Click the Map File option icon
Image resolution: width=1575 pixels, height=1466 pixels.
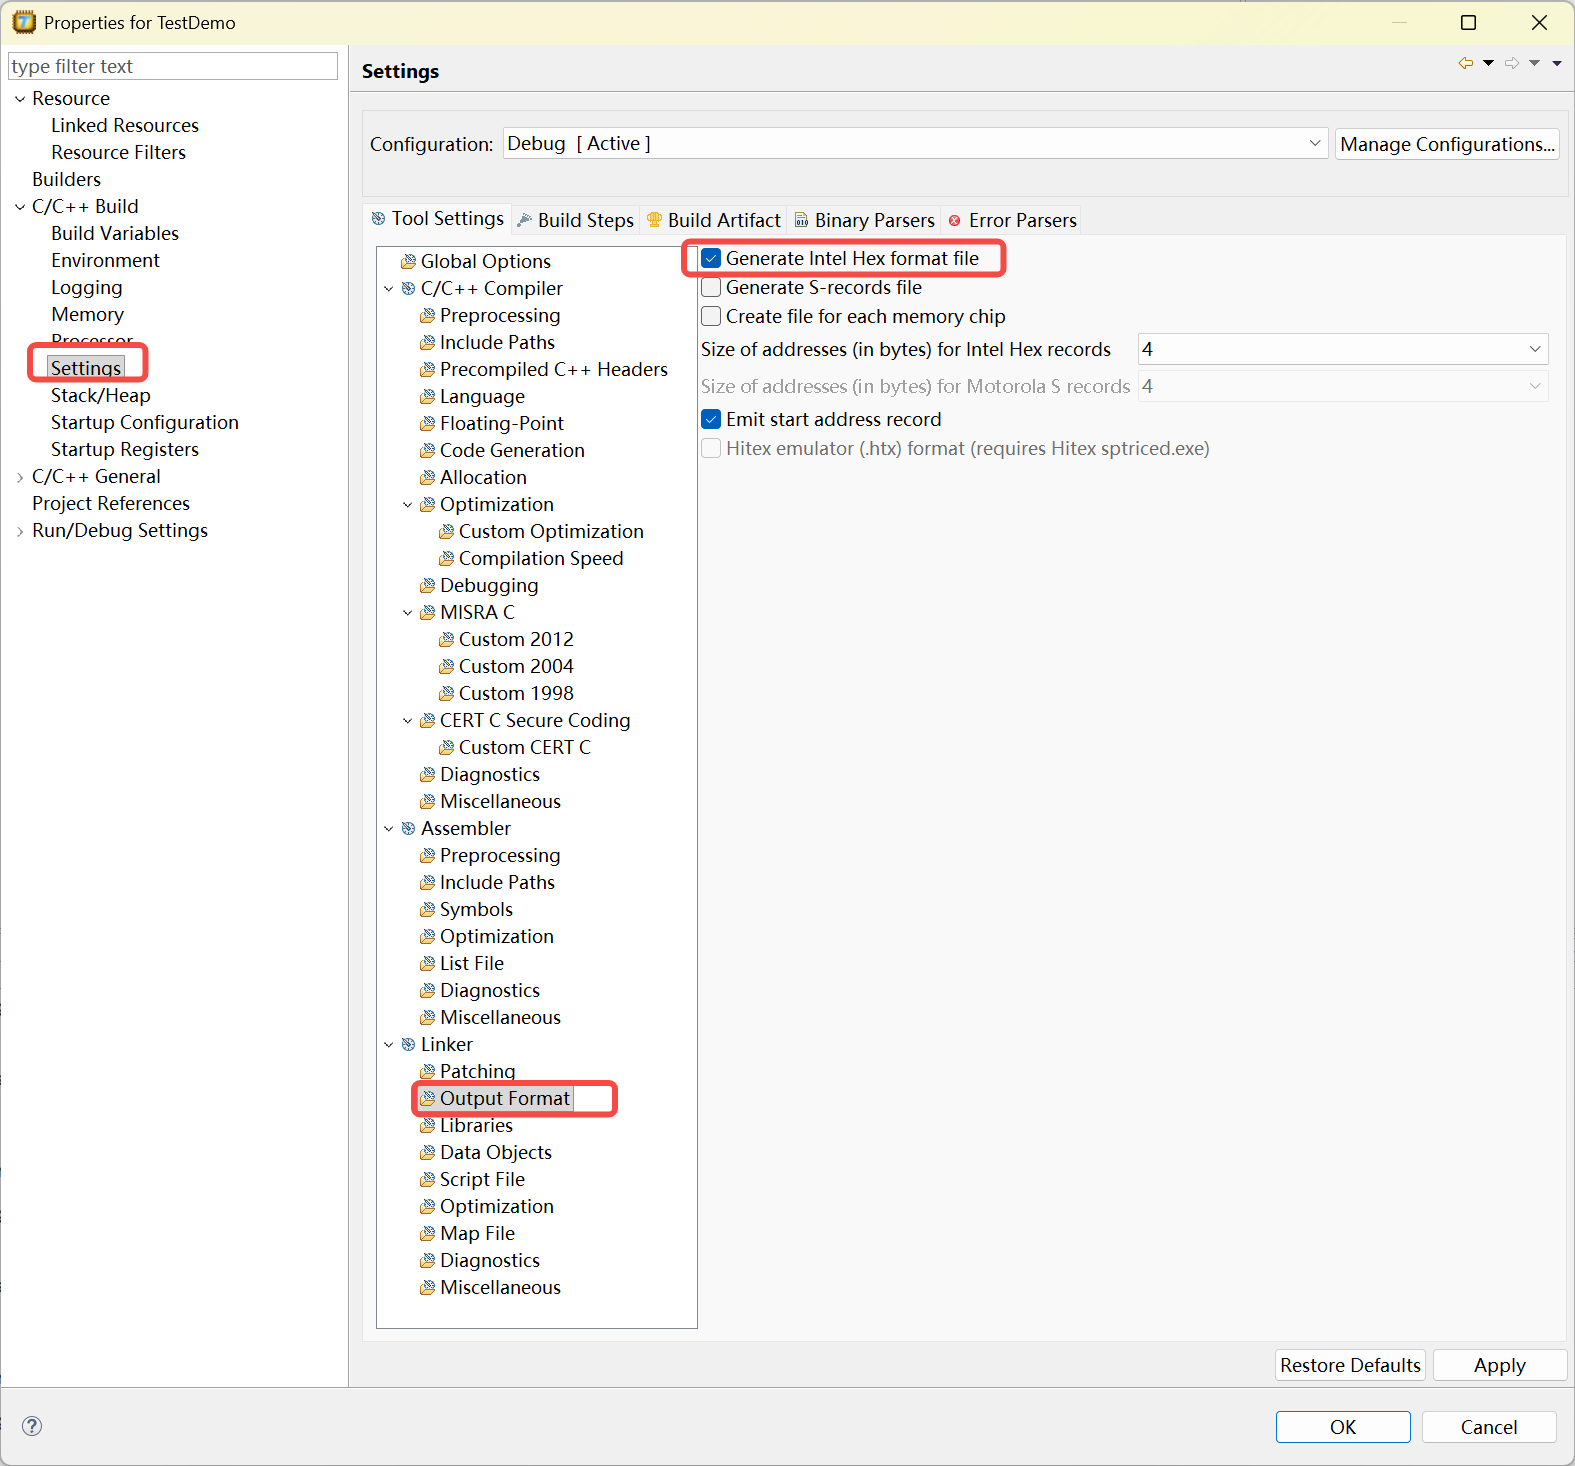[427, 1234]
